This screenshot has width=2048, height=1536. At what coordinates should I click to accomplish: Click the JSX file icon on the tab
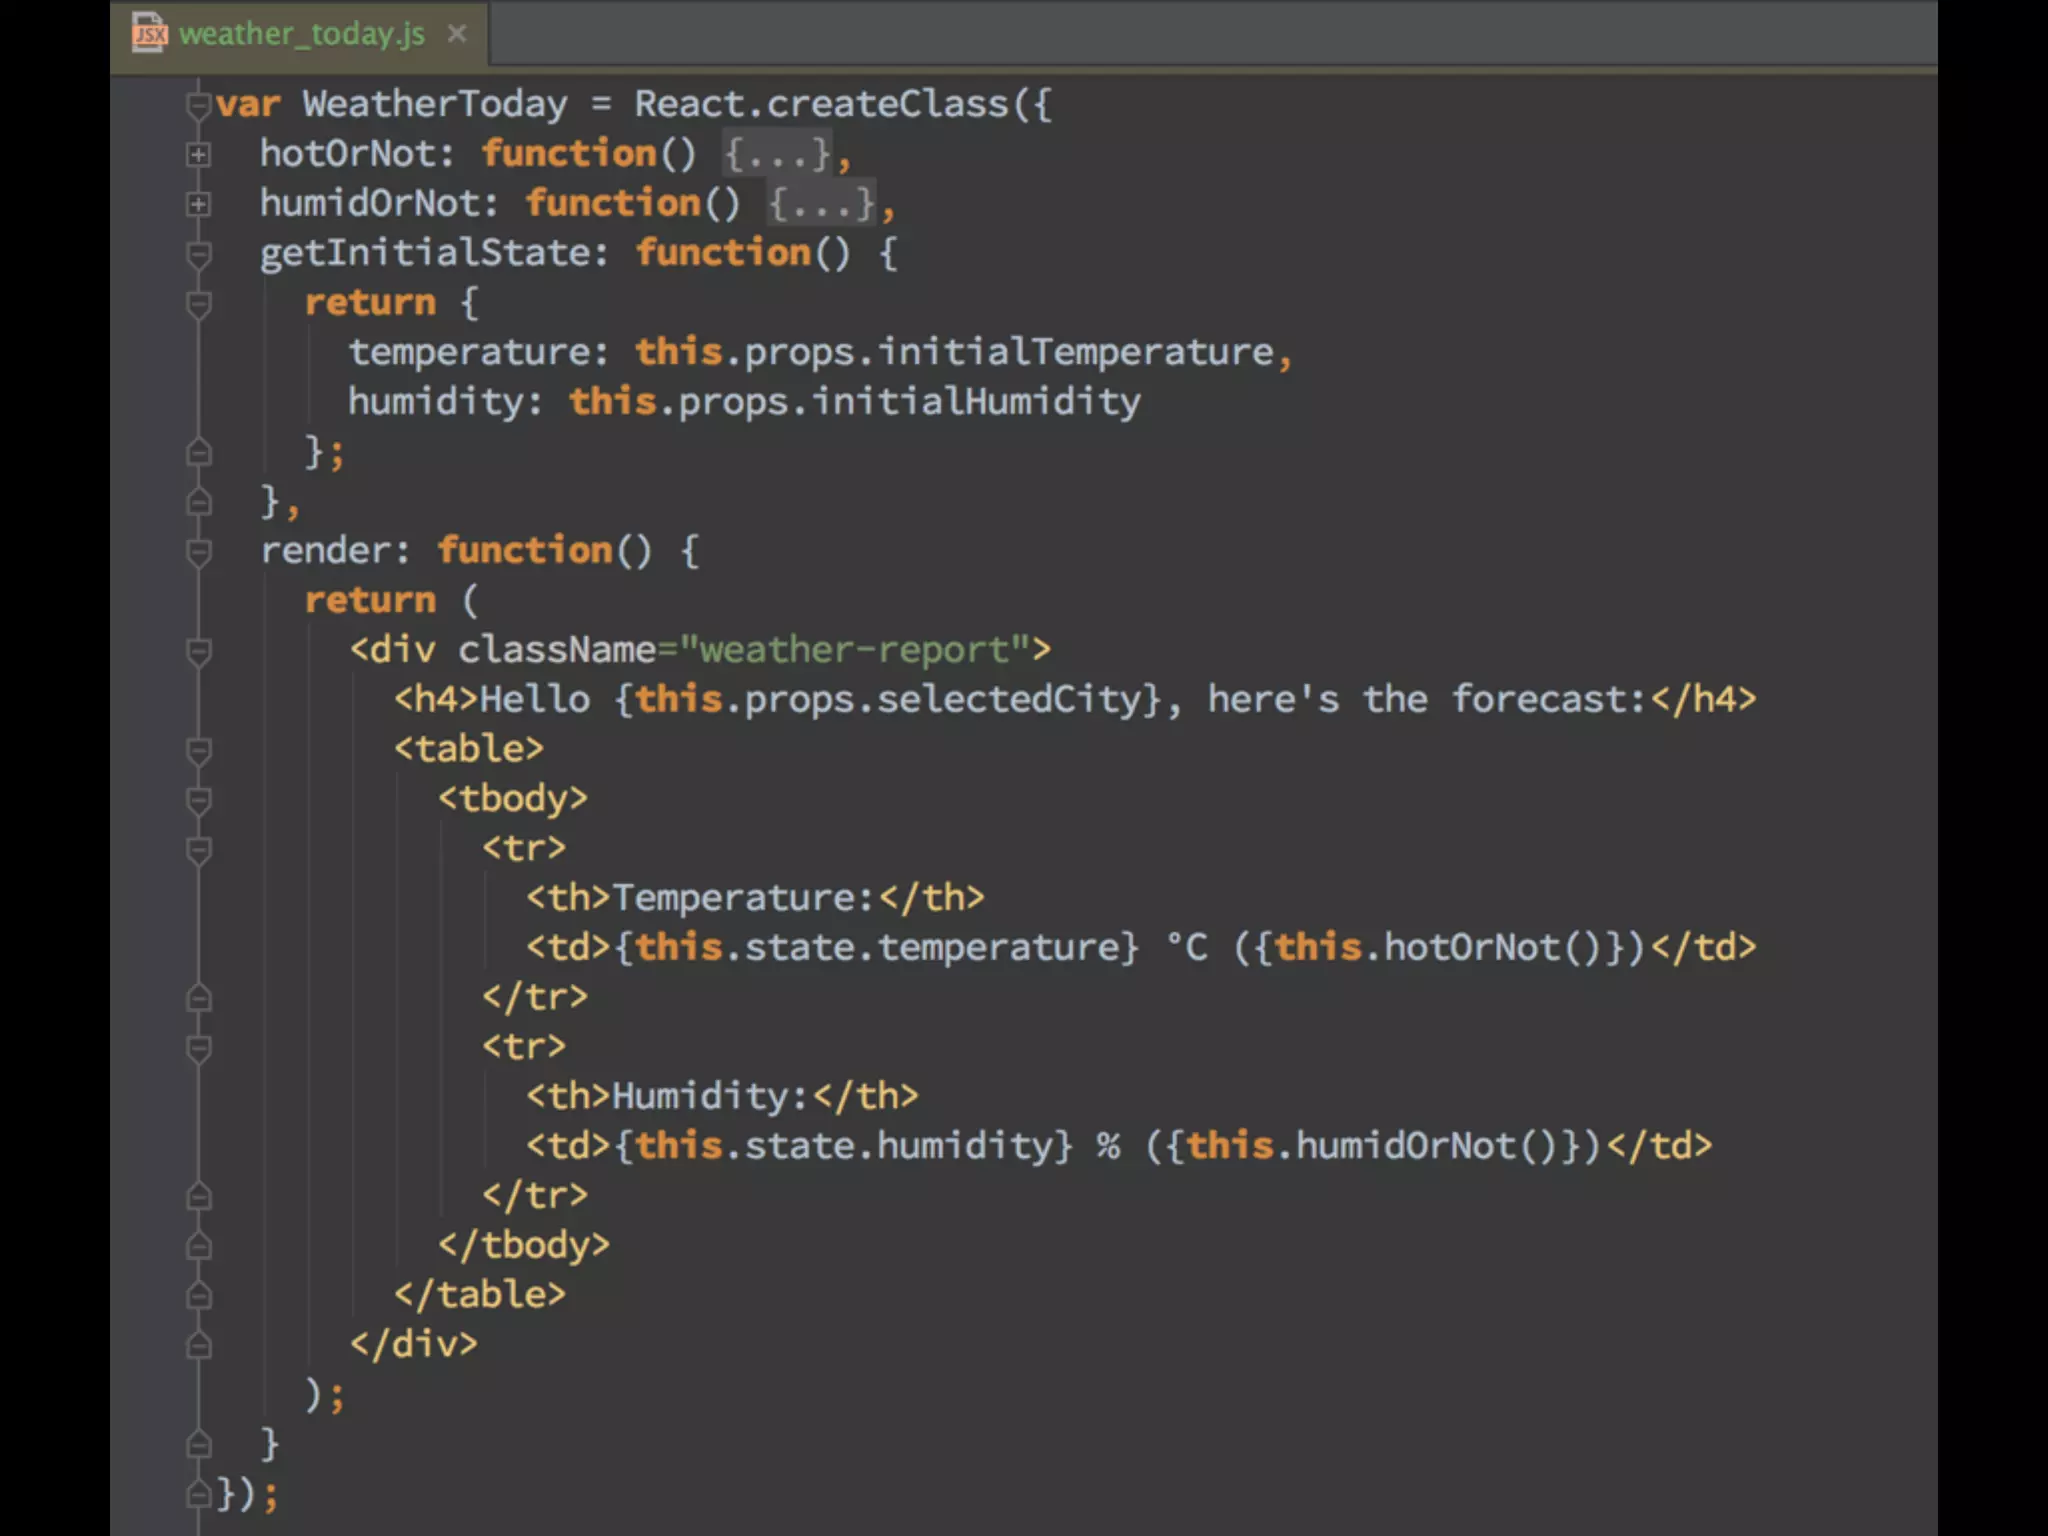point(150,34)
